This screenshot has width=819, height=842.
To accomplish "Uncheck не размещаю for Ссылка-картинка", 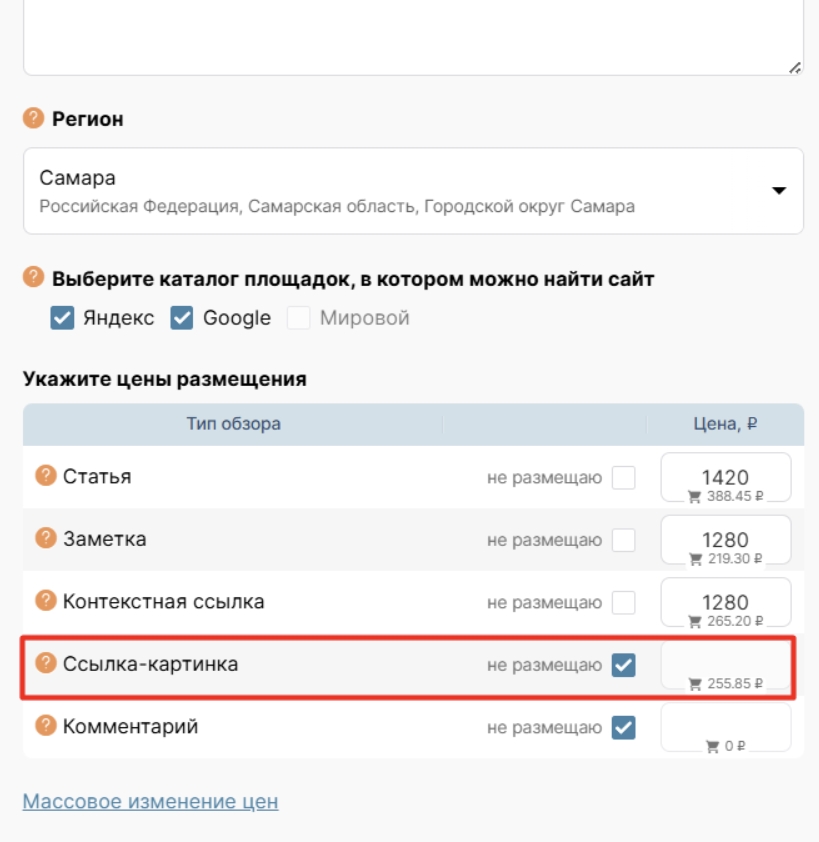I will point(623,664).
